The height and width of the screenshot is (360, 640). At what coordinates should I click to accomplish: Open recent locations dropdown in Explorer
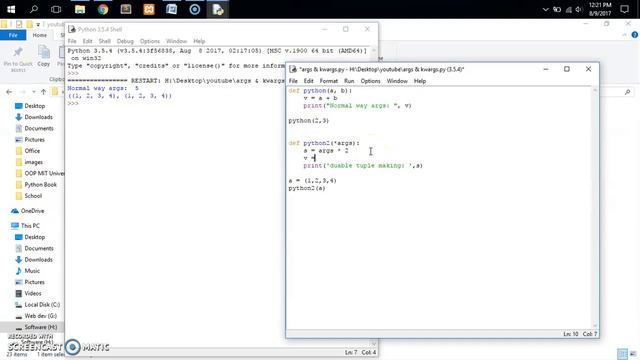click(x=33, y=92)
